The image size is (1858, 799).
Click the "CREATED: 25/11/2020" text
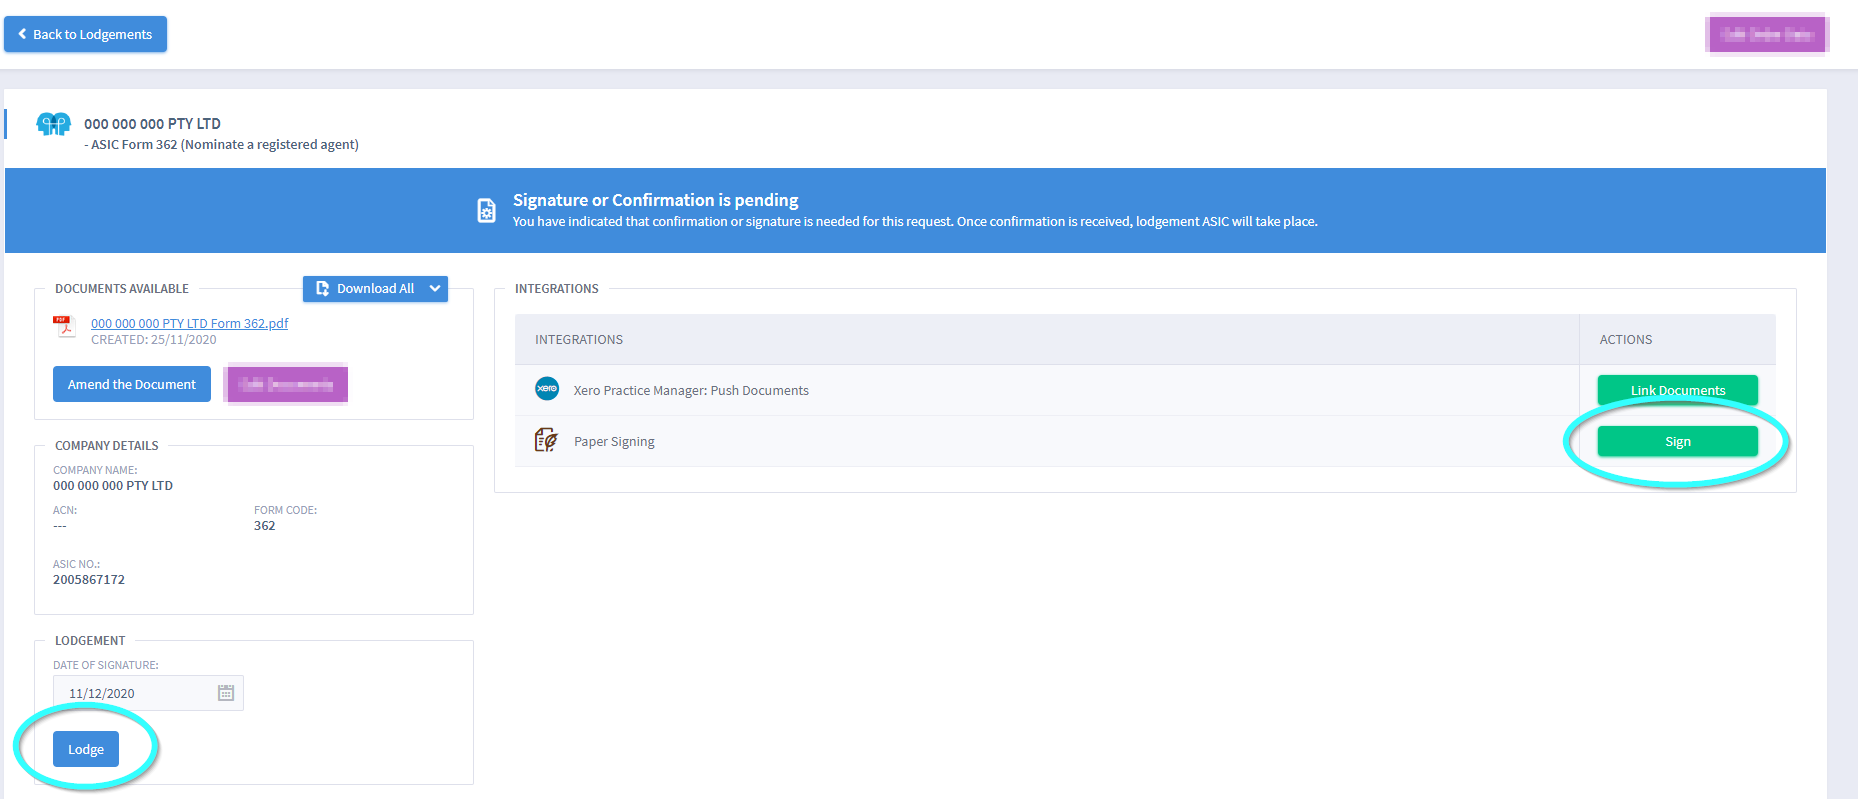154,340
